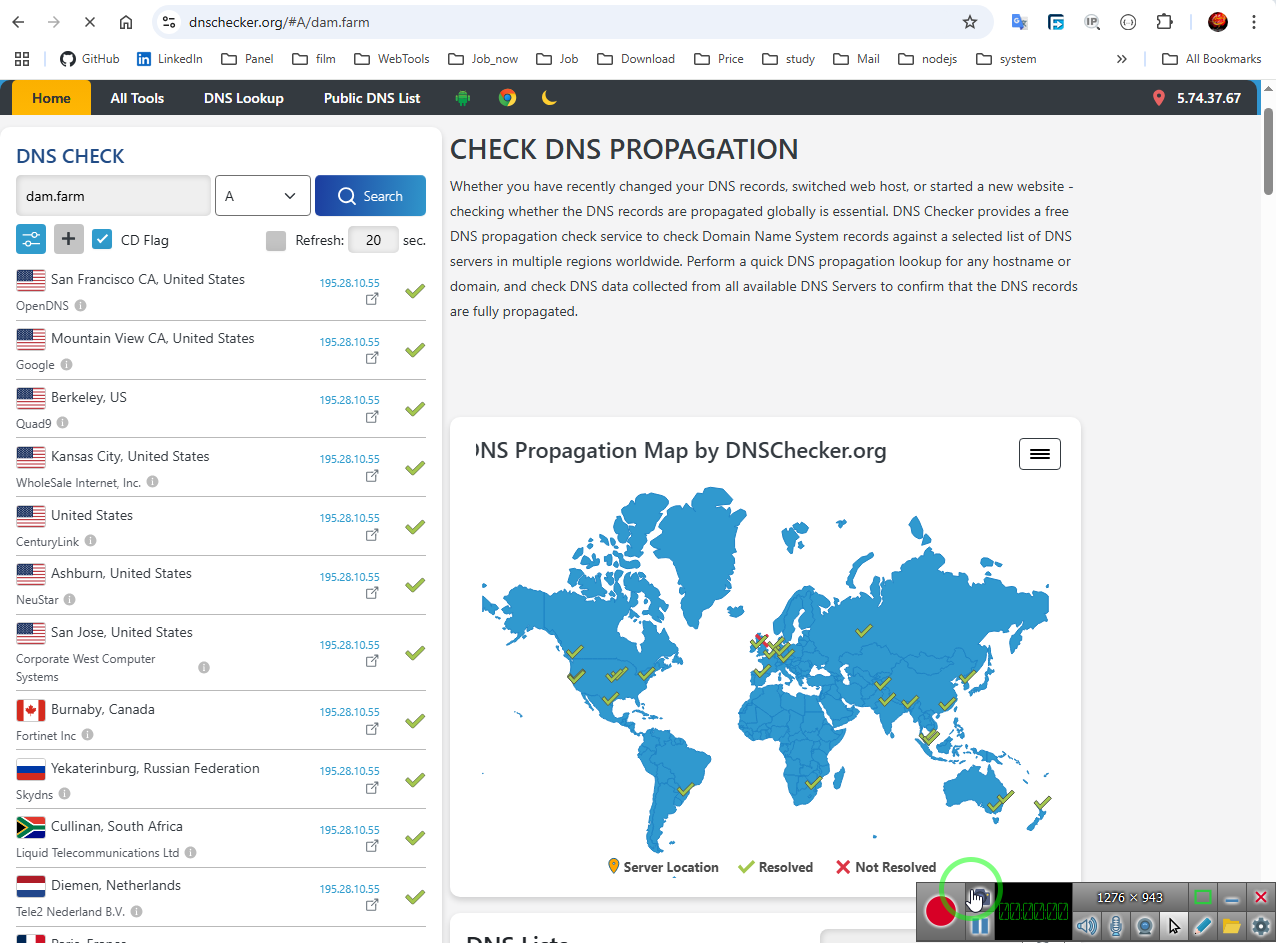Open external link for Burnaby, Canada result
The height and width of the screenshot is (943, 1276).
pos(372,729)
